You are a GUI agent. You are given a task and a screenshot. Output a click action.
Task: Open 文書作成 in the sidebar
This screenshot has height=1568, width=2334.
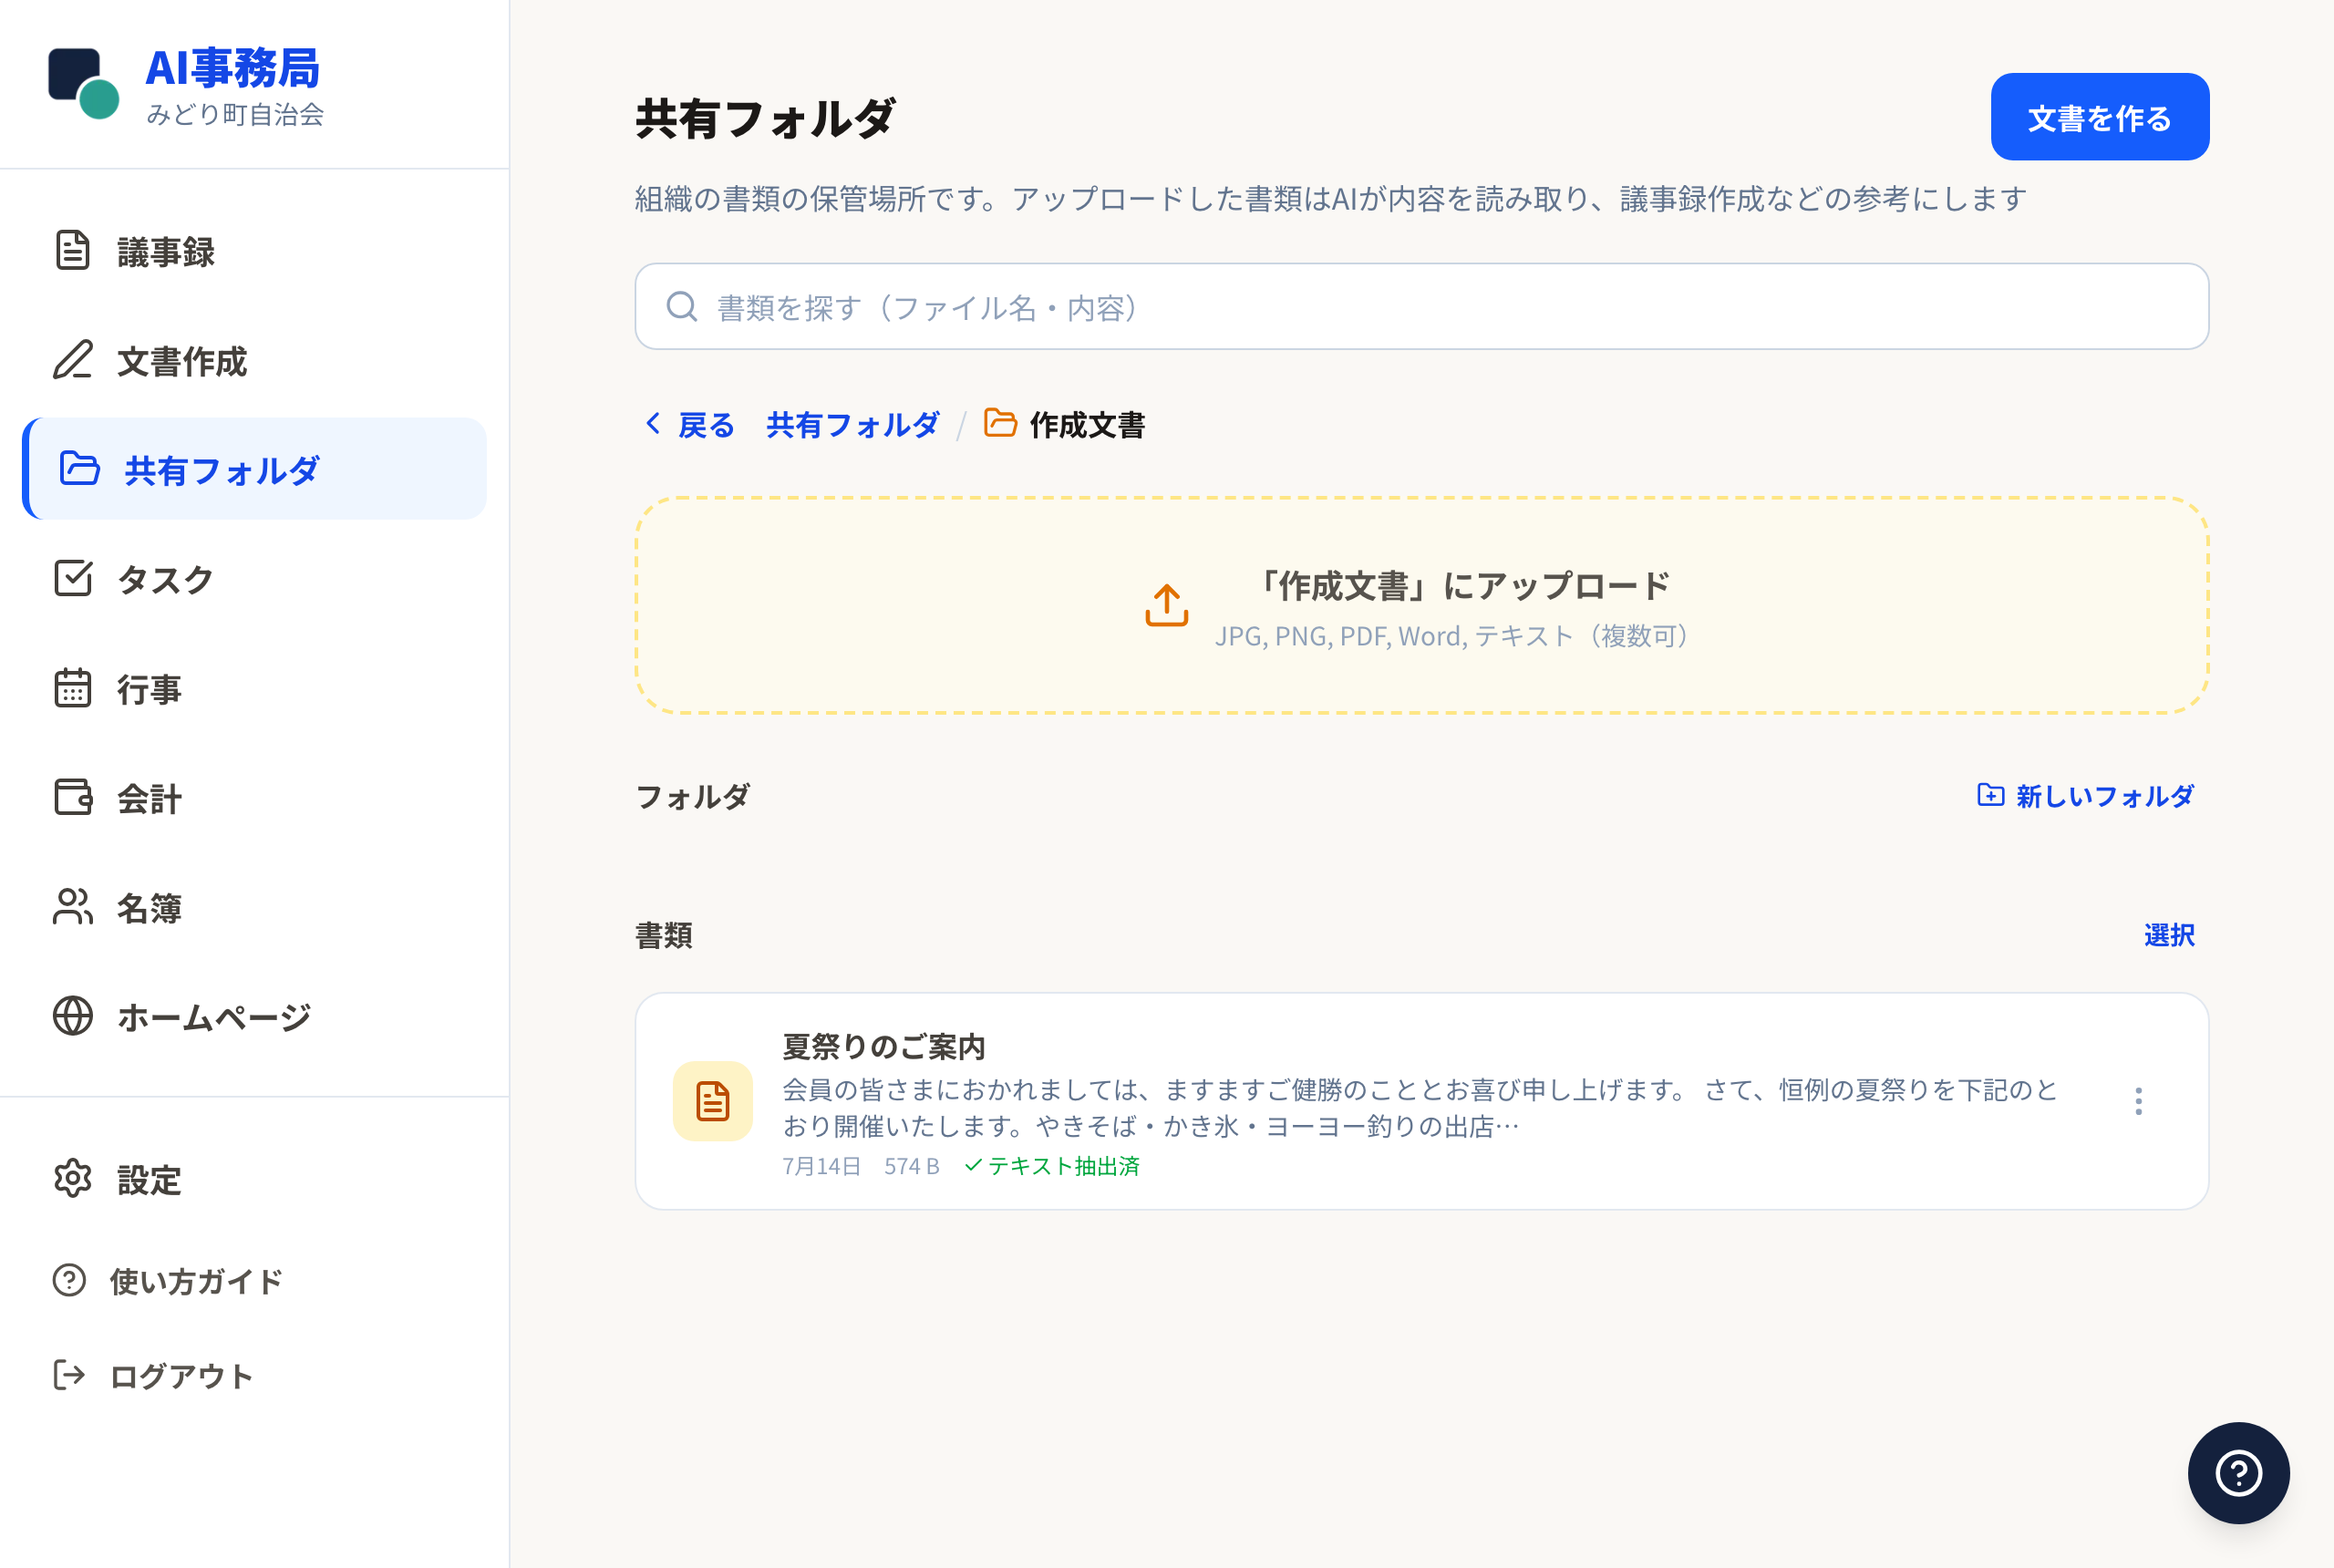click(x=254, y=360)
